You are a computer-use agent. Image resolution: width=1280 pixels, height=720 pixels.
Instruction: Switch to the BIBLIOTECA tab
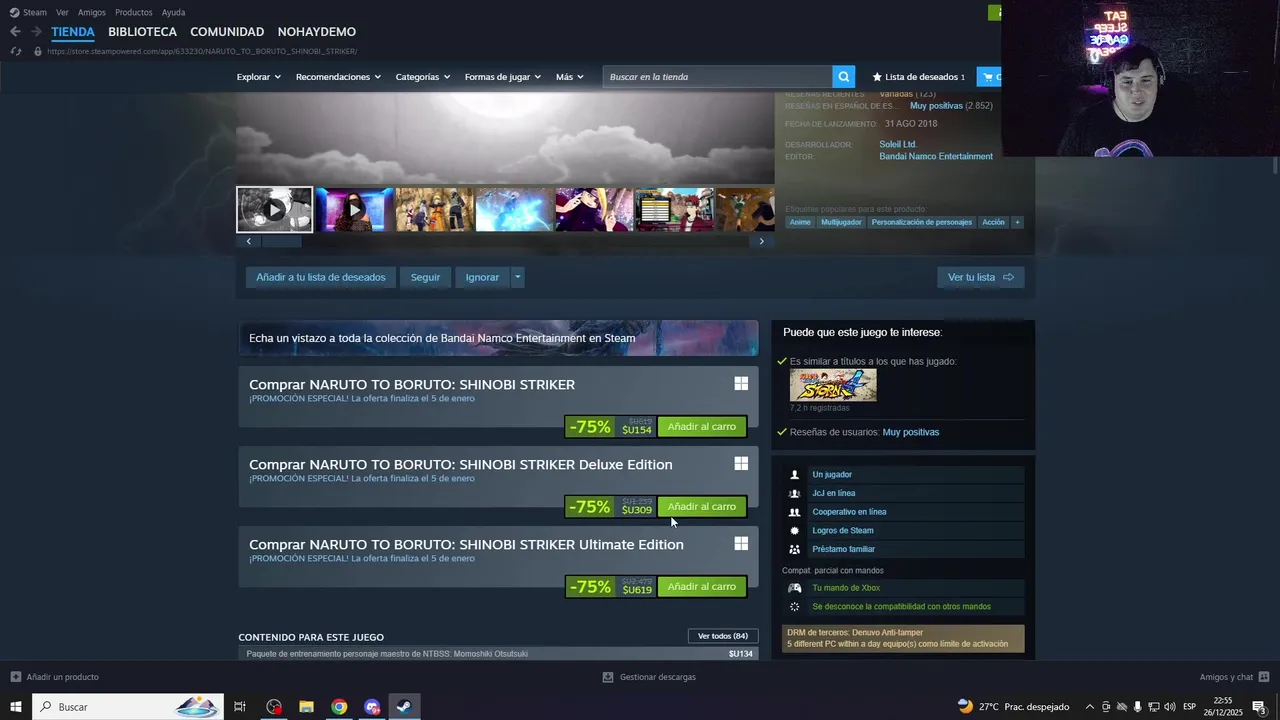(142, 32)
